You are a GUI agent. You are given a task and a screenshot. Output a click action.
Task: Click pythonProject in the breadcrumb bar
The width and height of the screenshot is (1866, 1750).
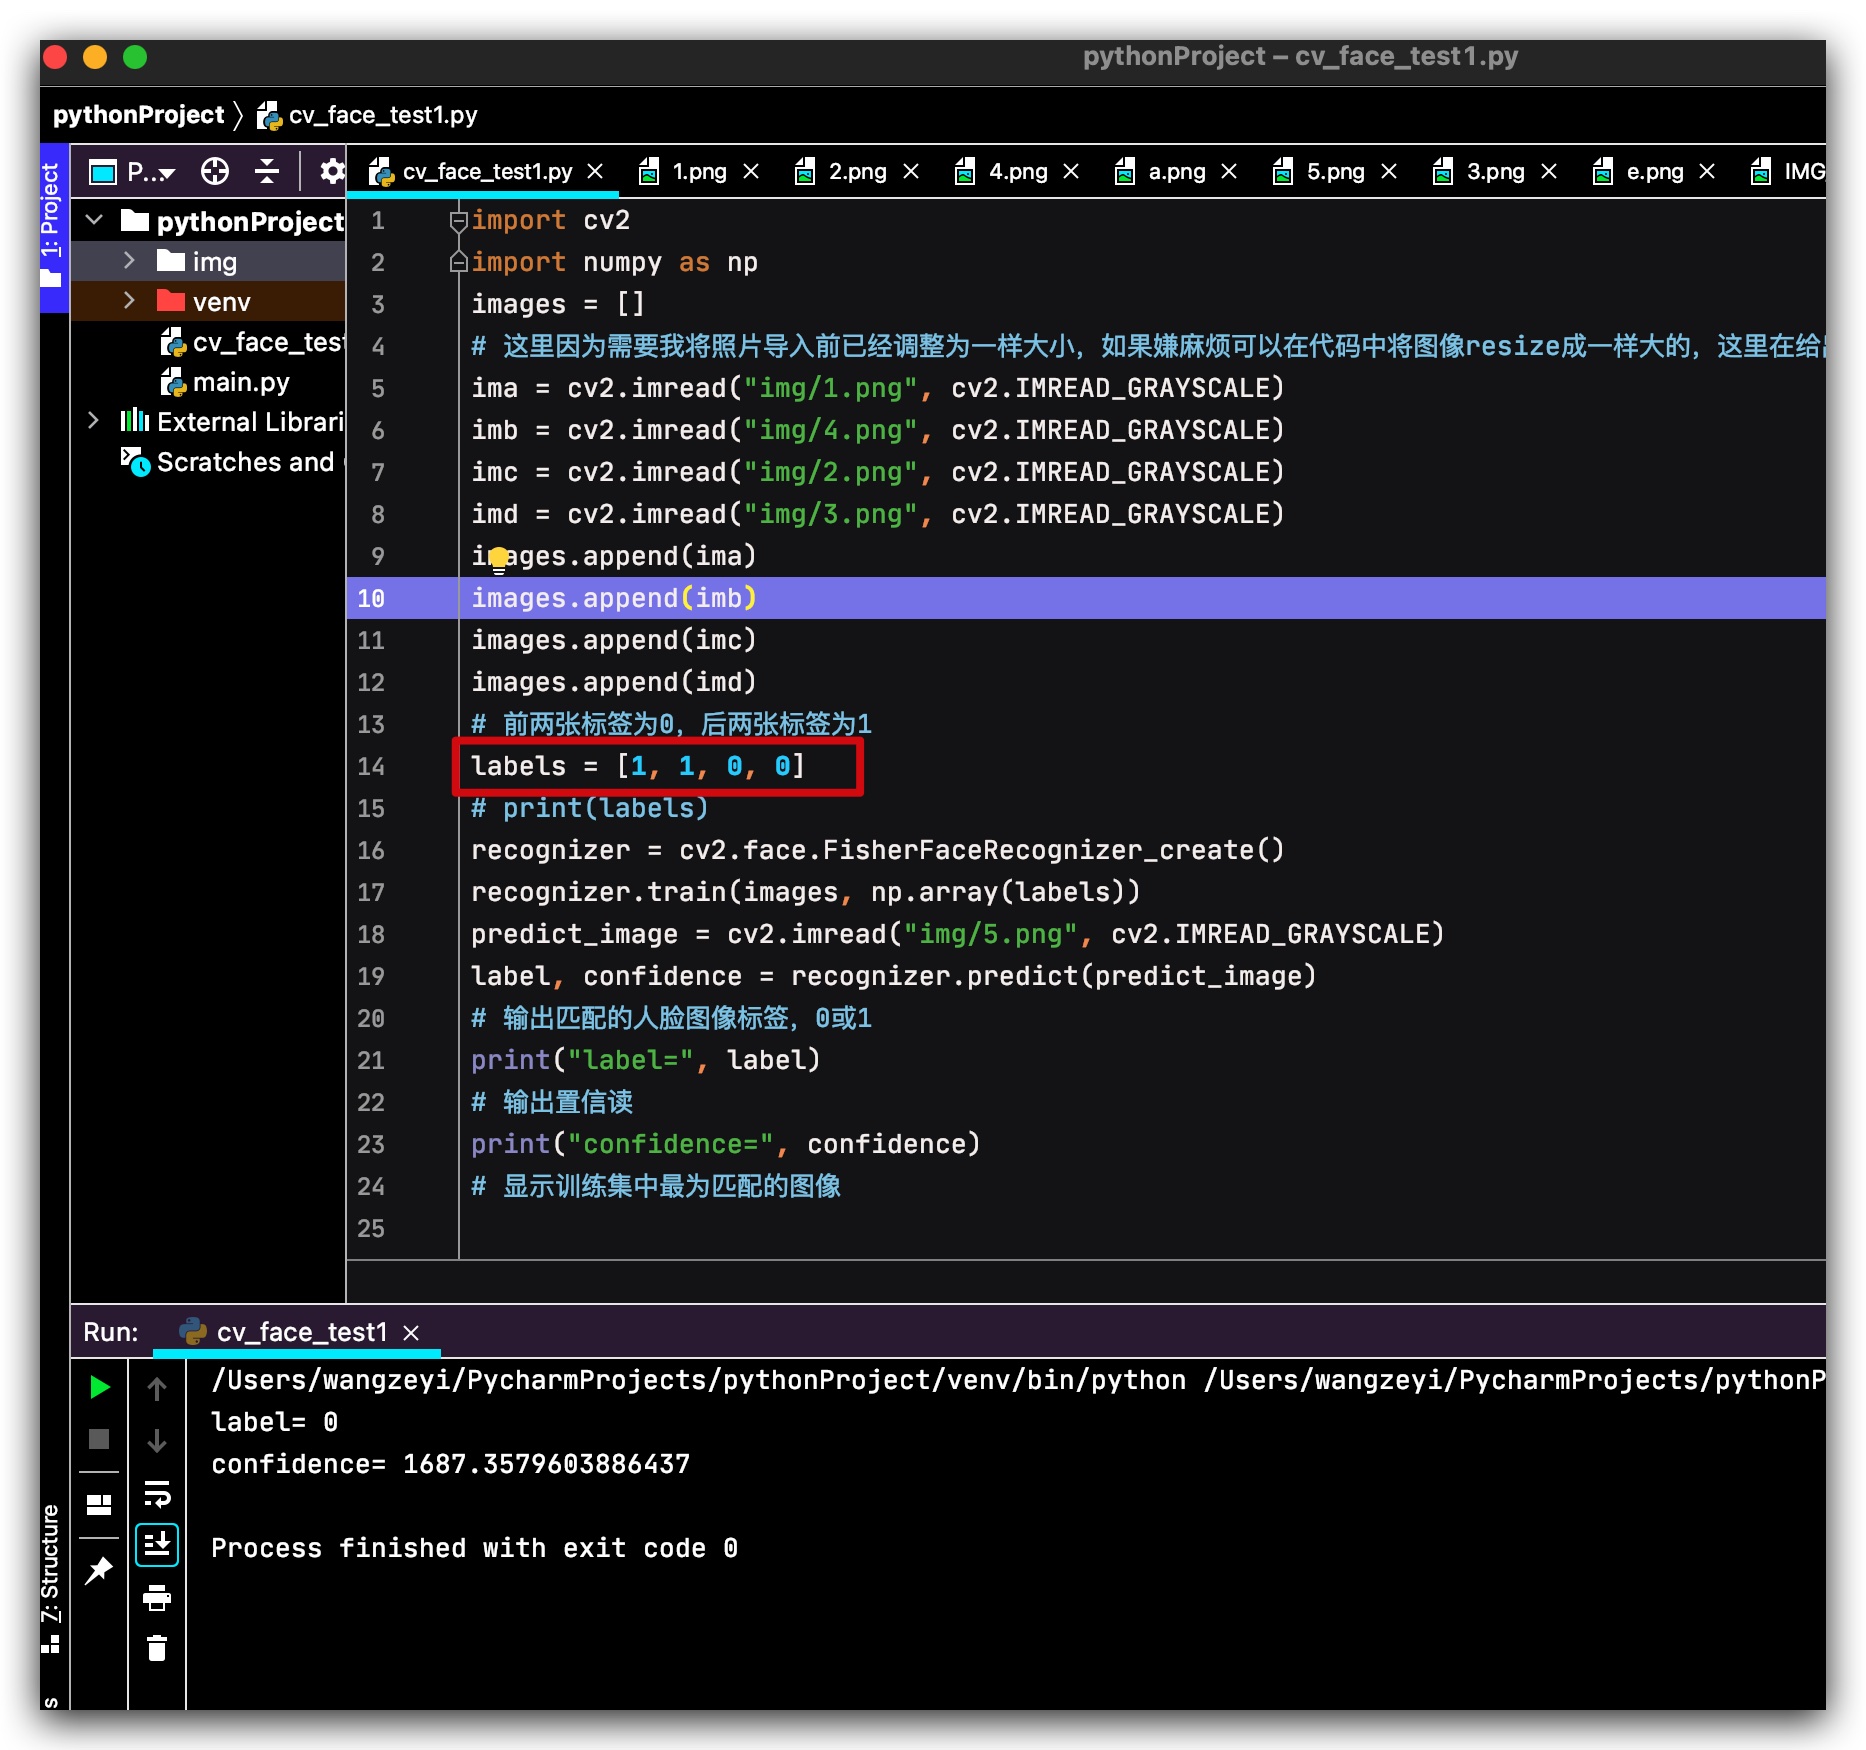pyautogui.click(x=138, y=115)
